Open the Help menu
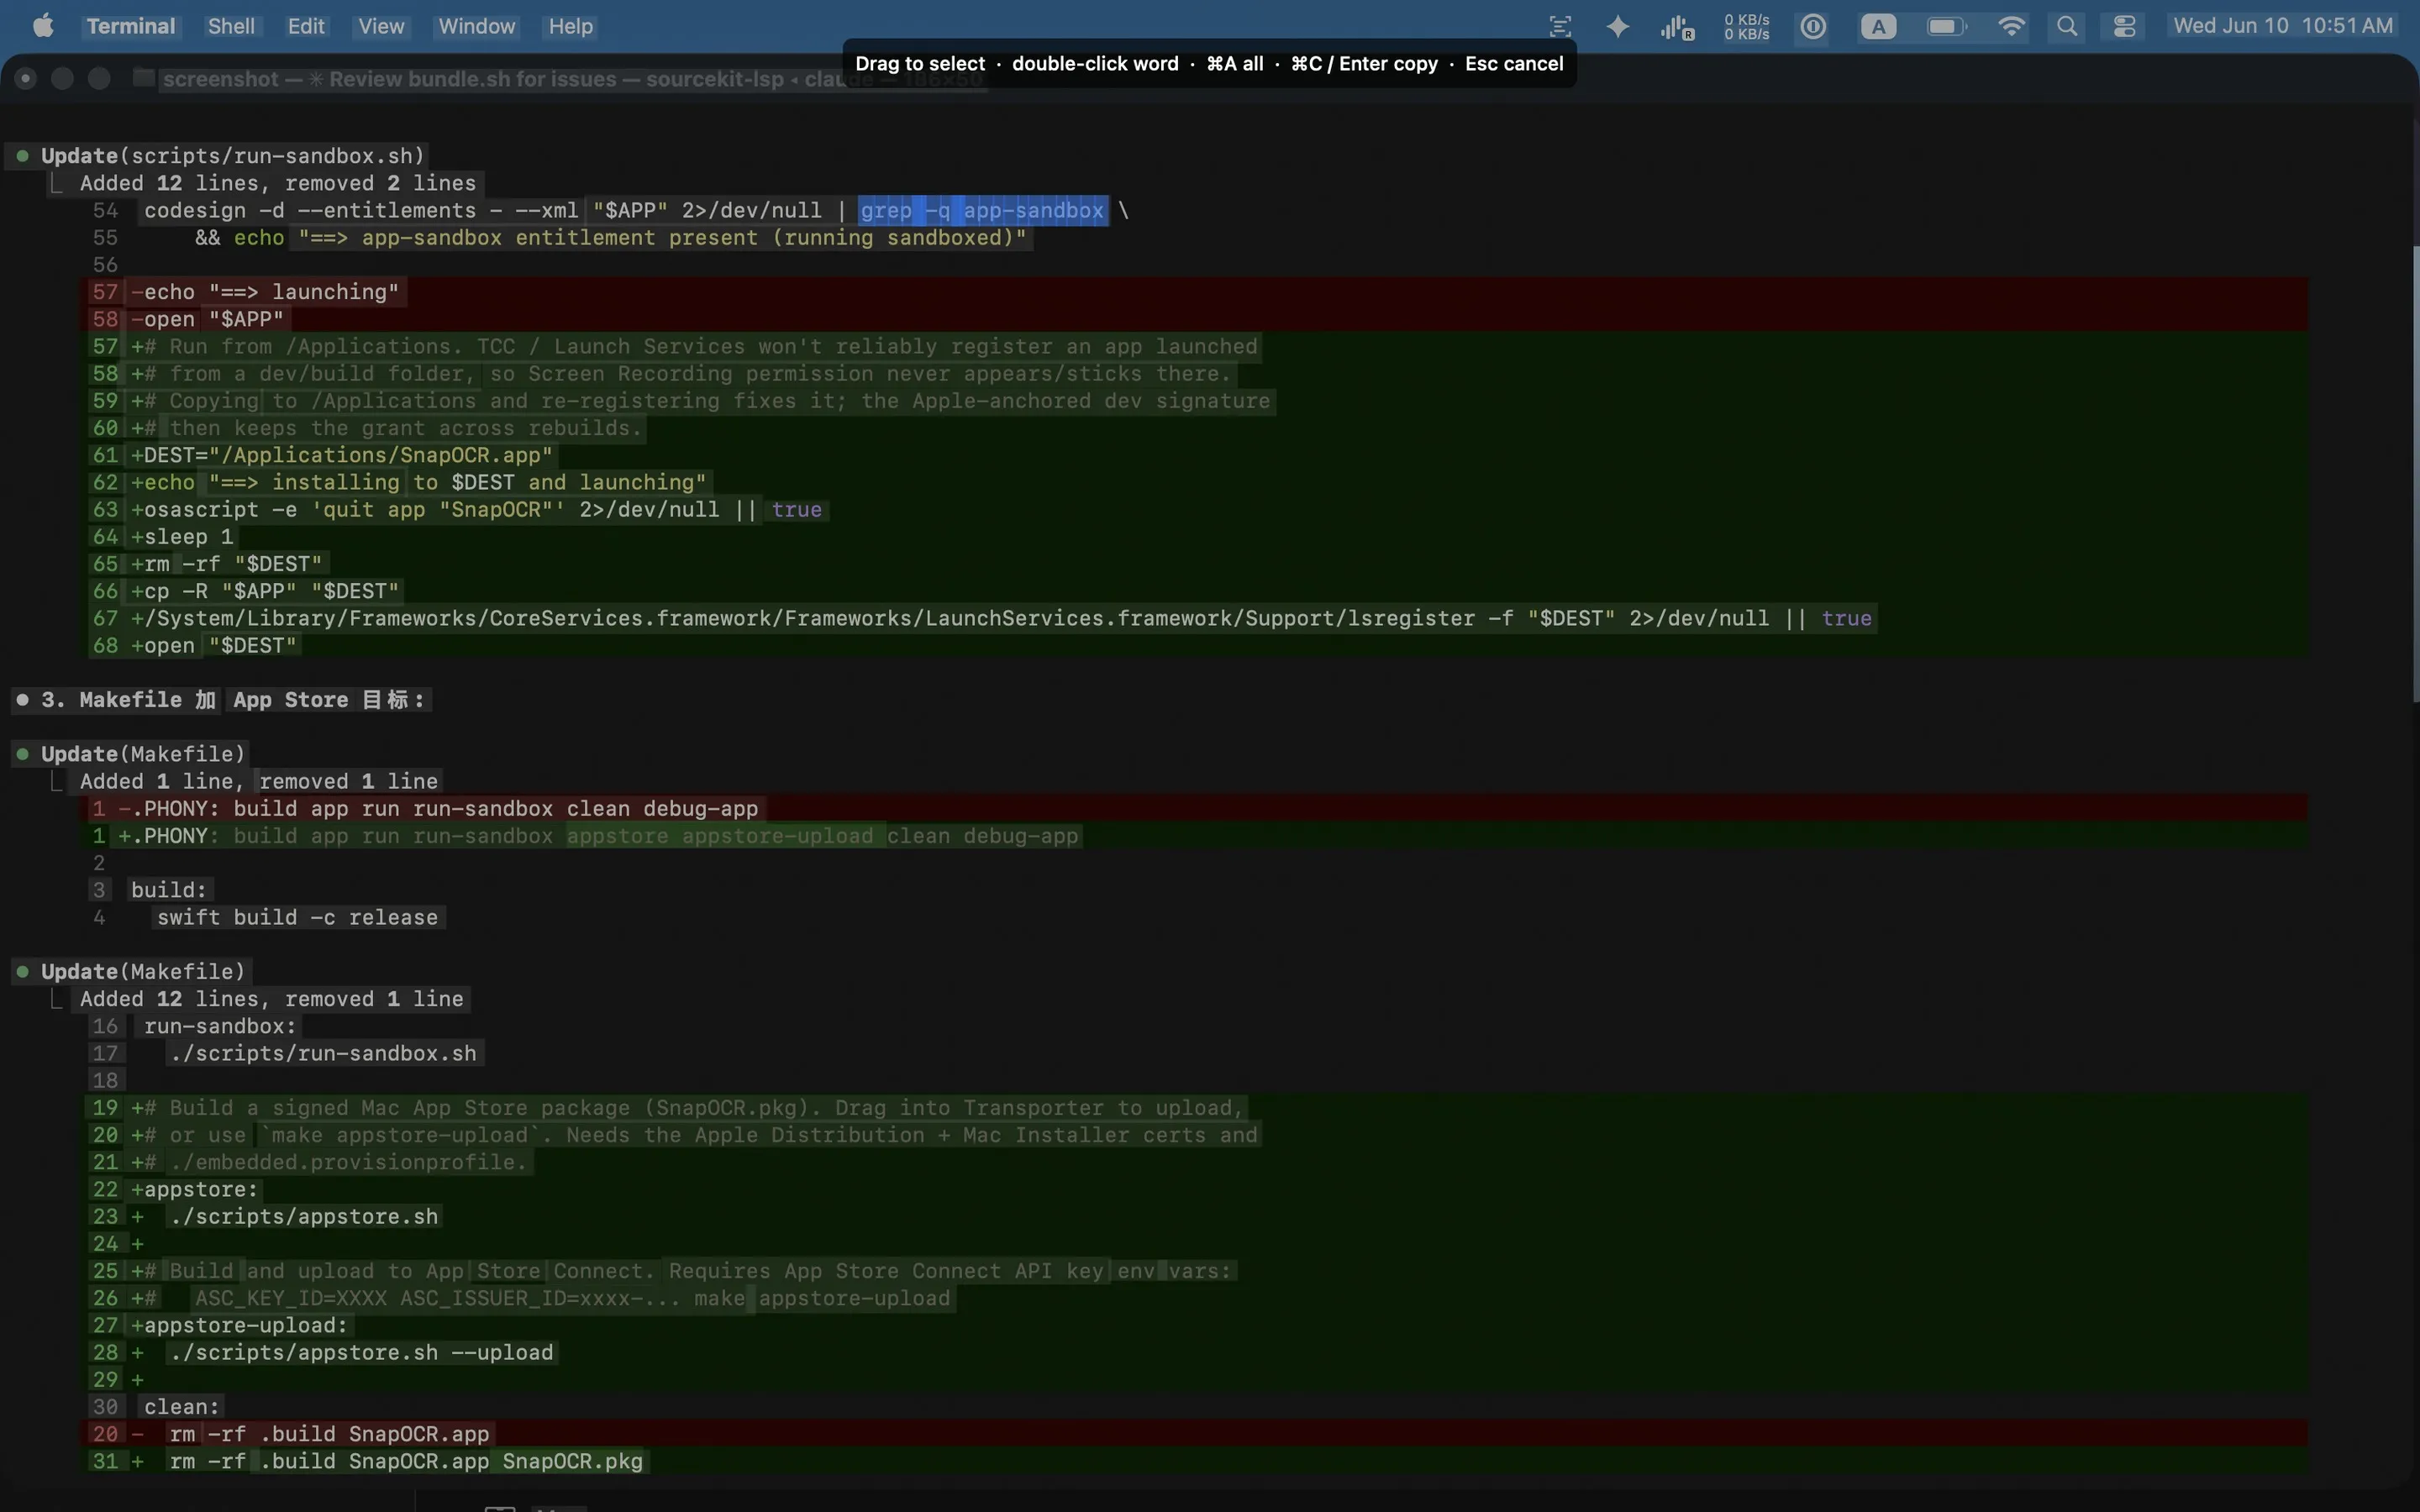The image size is (2420, 1512). (x=570, y=26)
